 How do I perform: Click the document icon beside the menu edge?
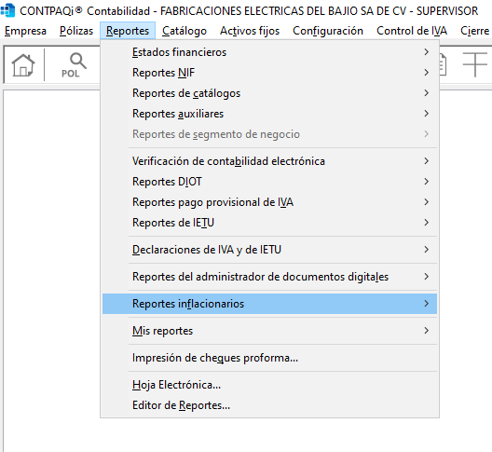pos(443,65)
